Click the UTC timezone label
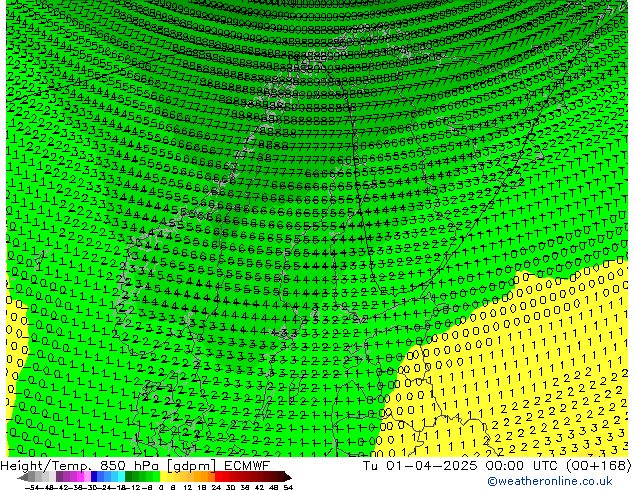The height and width of the screenshot is (490, 634). (x=546, y=466)
